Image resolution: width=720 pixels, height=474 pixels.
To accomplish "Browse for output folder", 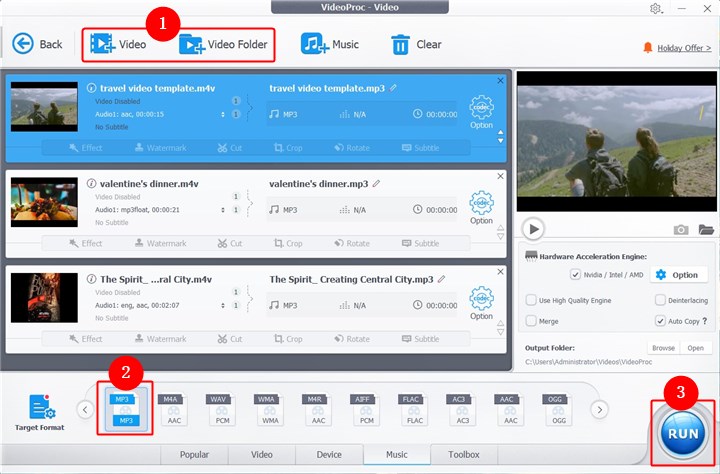I will pyautogui.click(x=664, y=348).
